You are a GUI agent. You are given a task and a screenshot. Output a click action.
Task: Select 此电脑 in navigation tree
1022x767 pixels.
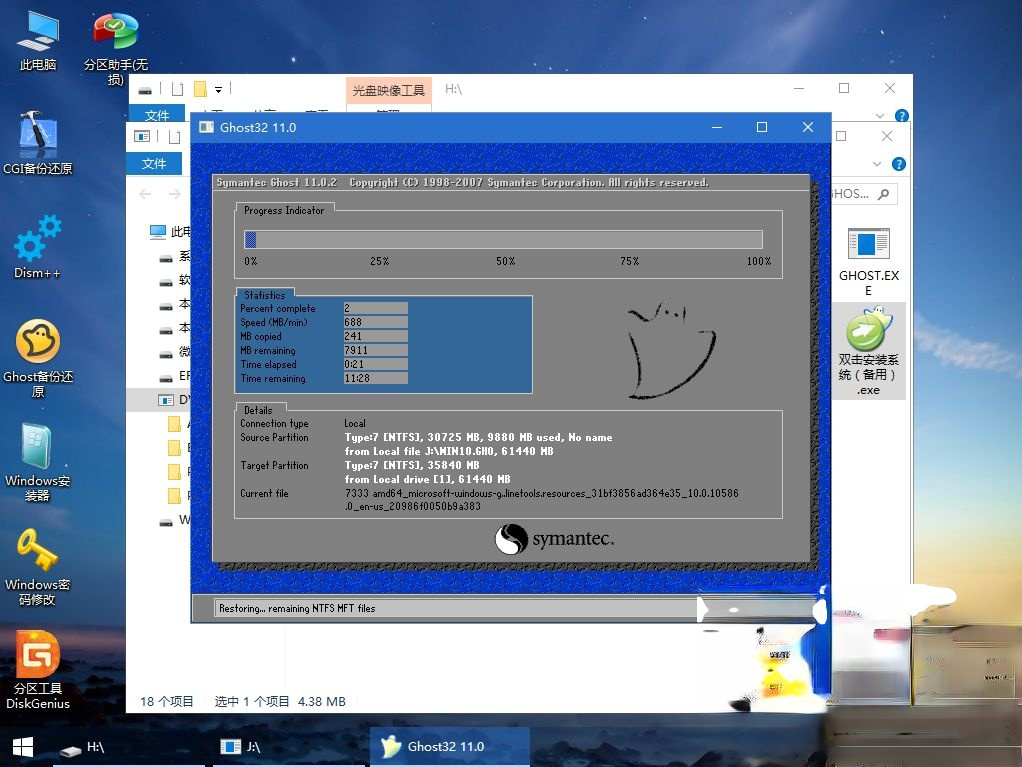tap(171, 232)
